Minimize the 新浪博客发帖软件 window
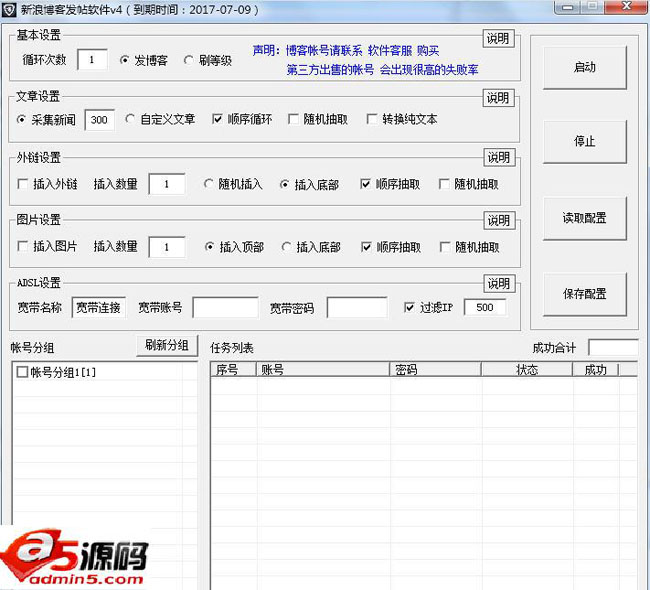The image size is (650, 590). click(568, 7)
